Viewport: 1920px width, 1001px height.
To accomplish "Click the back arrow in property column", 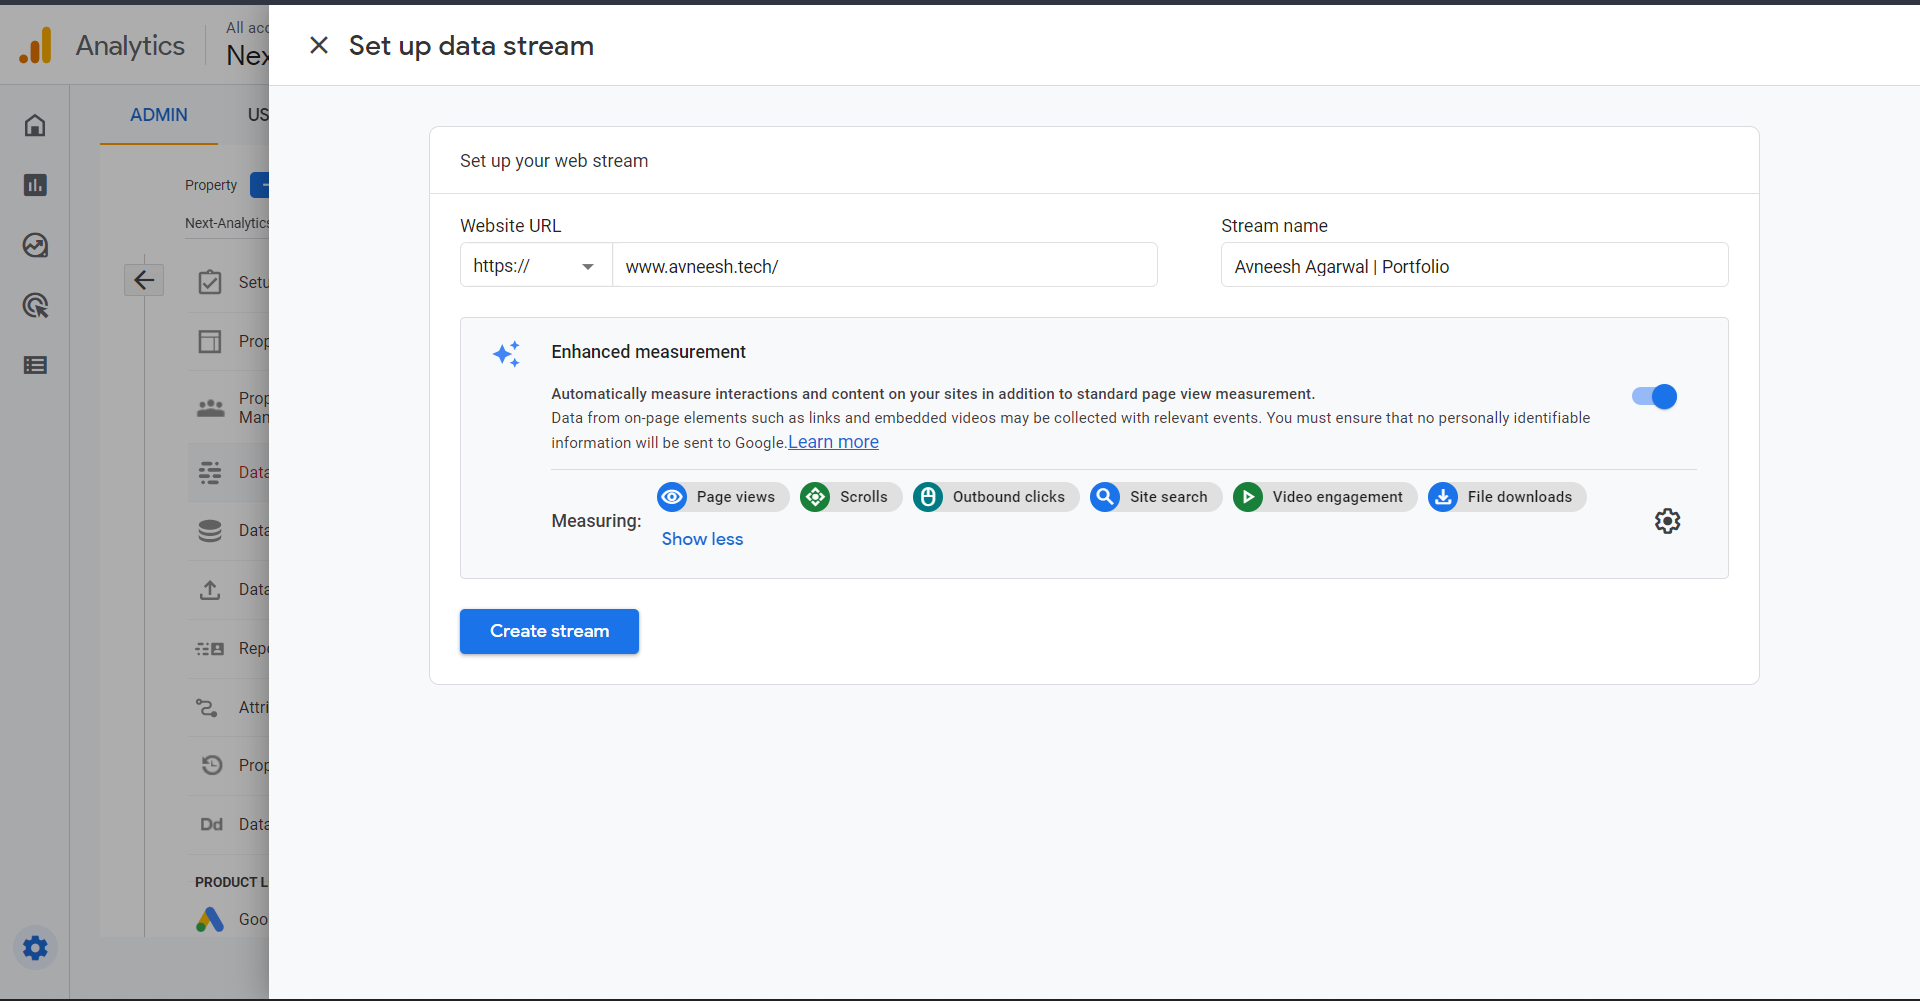I will tap(144, 280).
